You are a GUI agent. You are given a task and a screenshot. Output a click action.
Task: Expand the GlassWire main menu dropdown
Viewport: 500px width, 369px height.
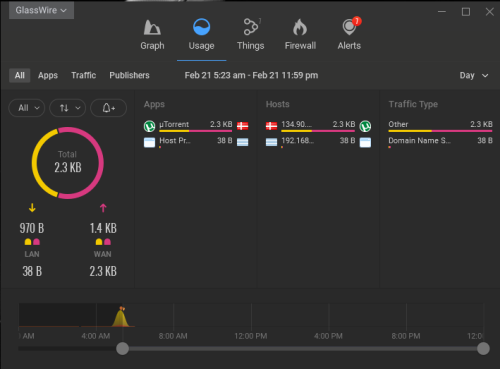coord(41,10)
